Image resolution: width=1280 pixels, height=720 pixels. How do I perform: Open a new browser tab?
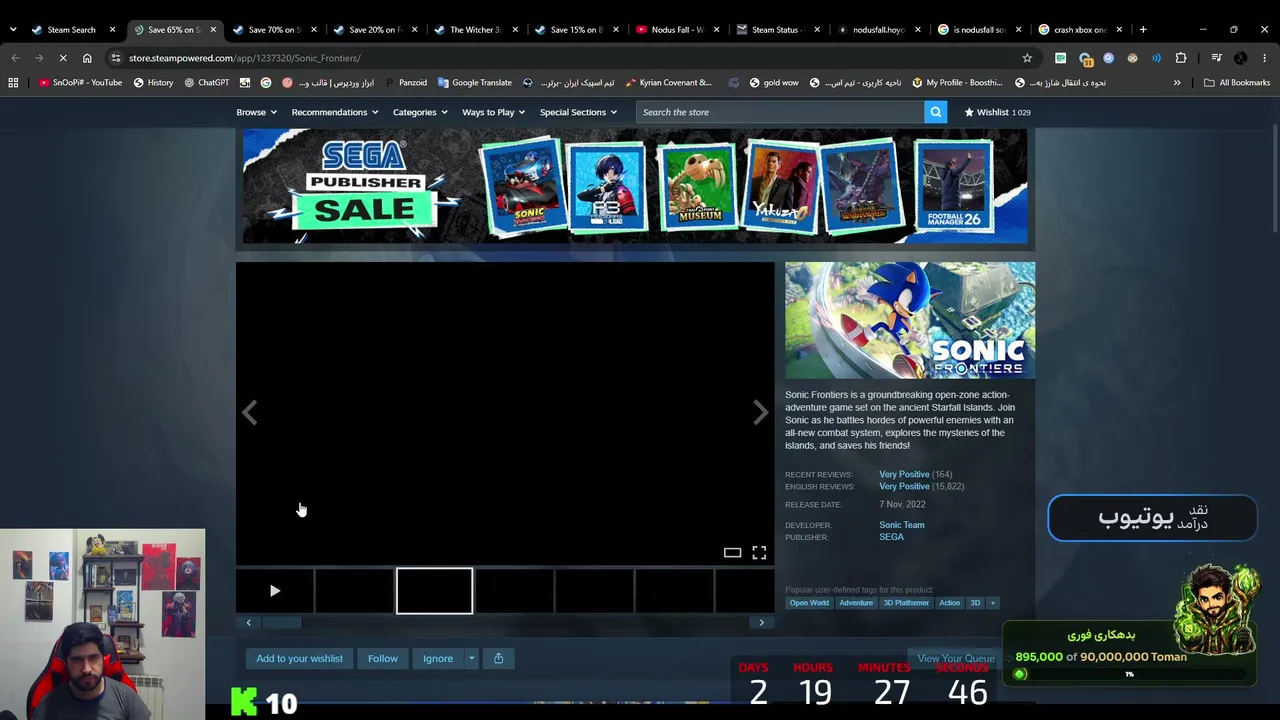point(1143,30)
